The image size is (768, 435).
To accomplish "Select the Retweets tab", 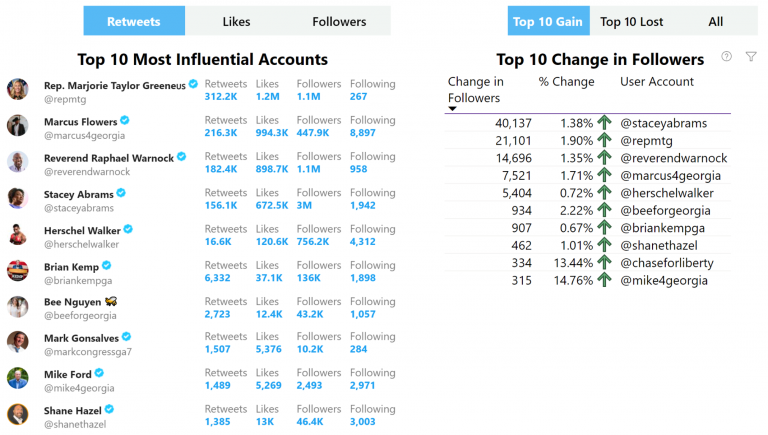I will click(134, 21).
